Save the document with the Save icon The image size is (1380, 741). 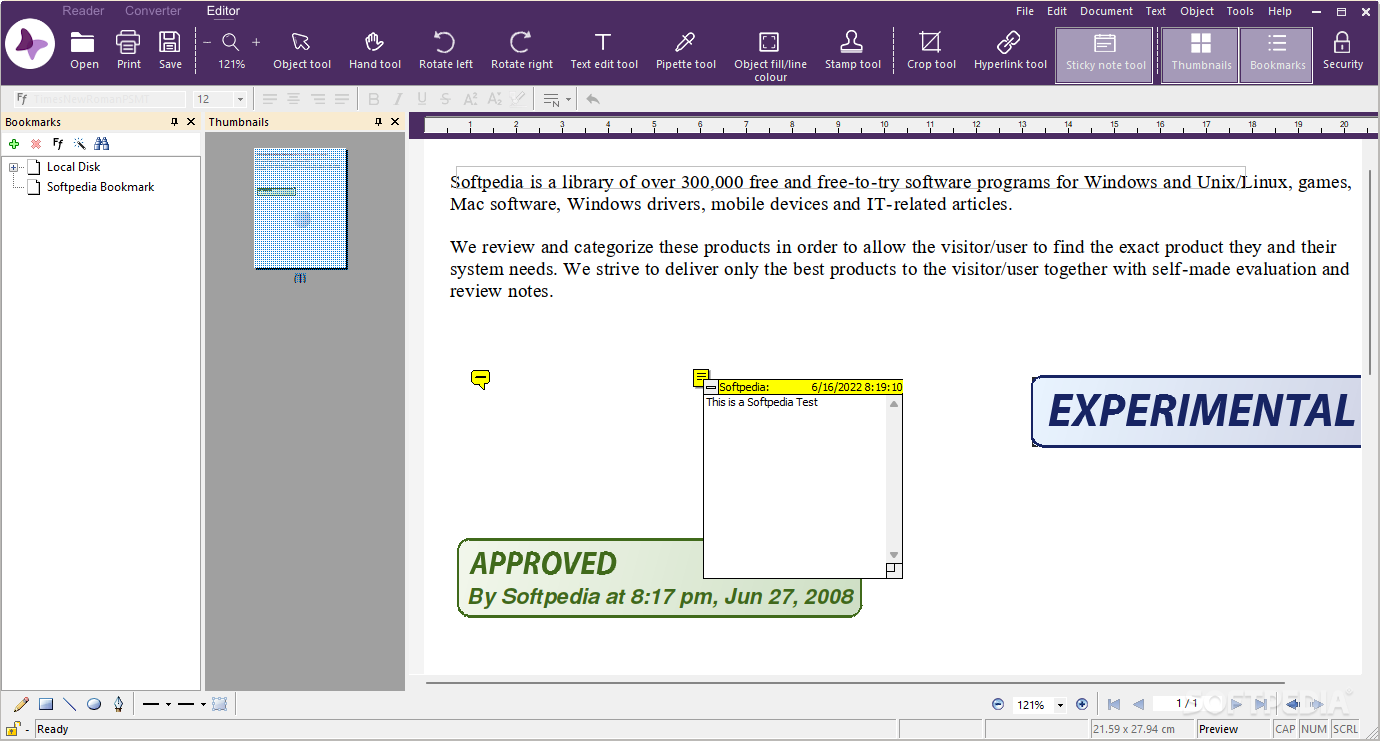pos(170,50)
